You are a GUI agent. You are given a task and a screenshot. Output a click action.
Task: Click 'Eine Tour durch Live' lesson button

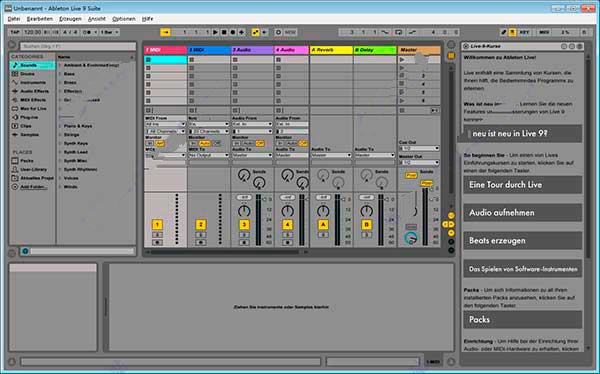point(523,185)
